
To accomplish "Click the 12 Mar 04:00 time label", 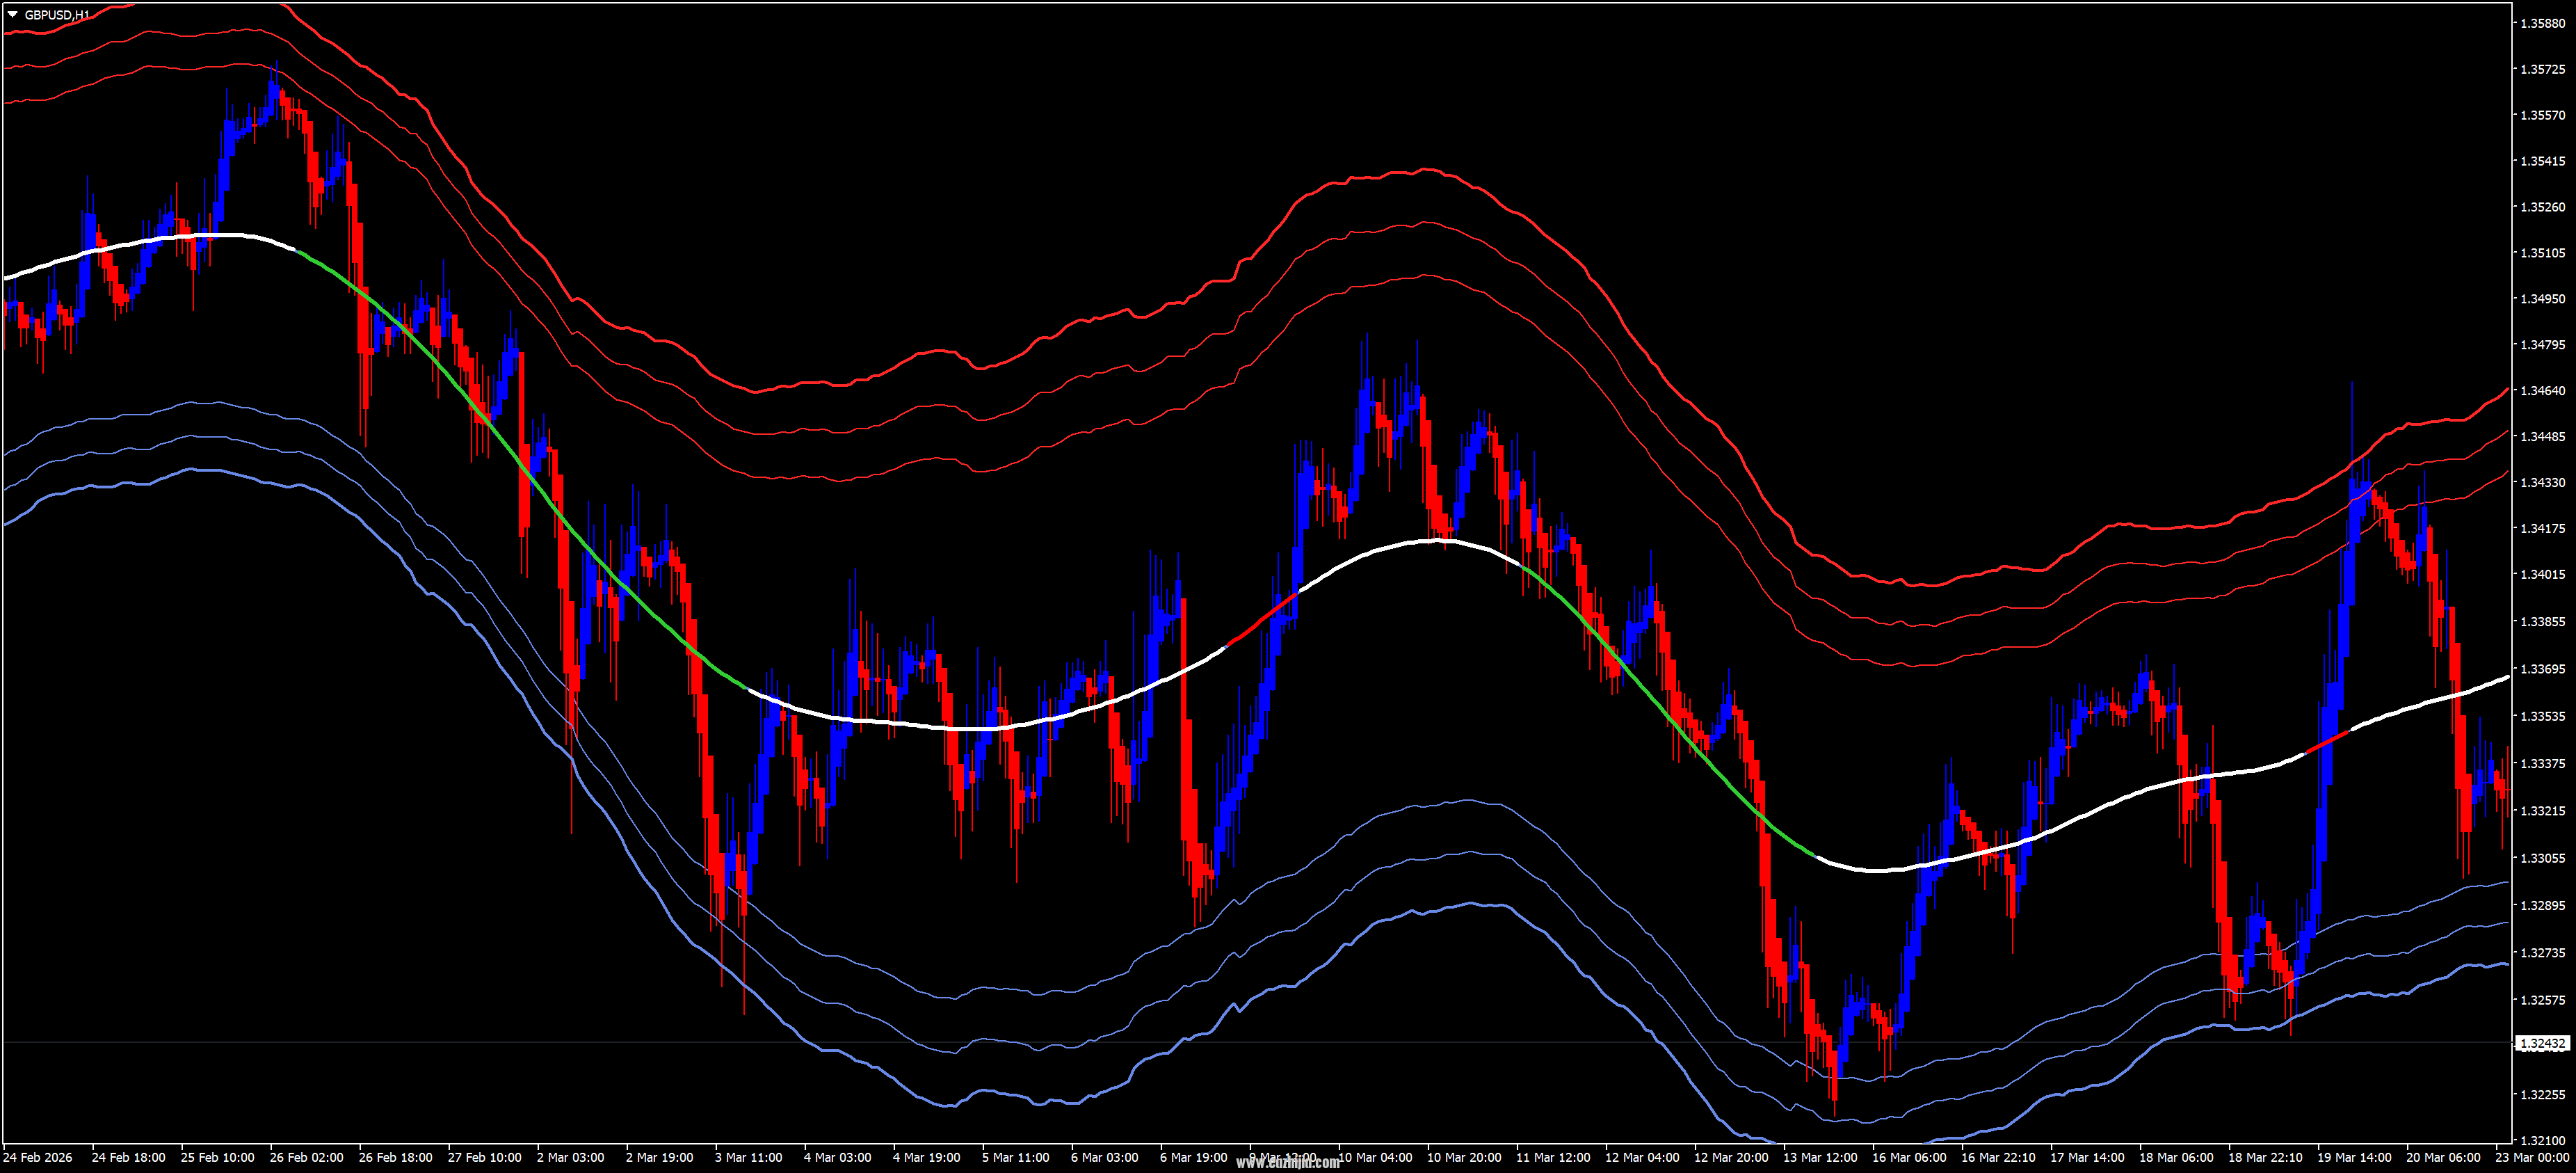I will [1643, 1157].
